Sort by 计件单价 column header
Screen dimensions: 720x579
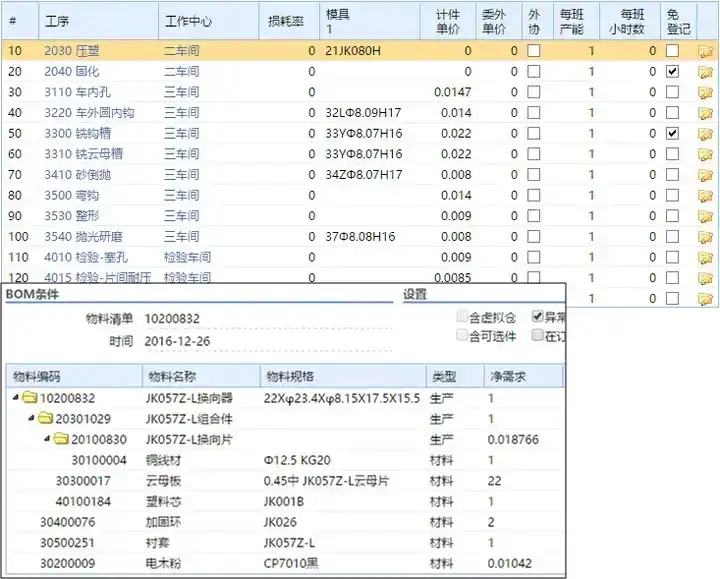[x=448, y=22]
